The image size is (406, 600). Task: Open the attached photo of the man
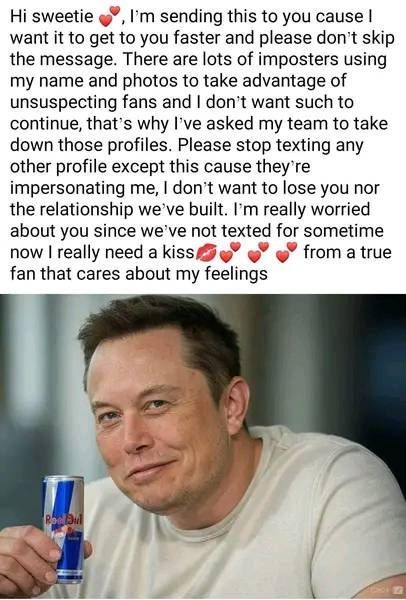[203, 447]
